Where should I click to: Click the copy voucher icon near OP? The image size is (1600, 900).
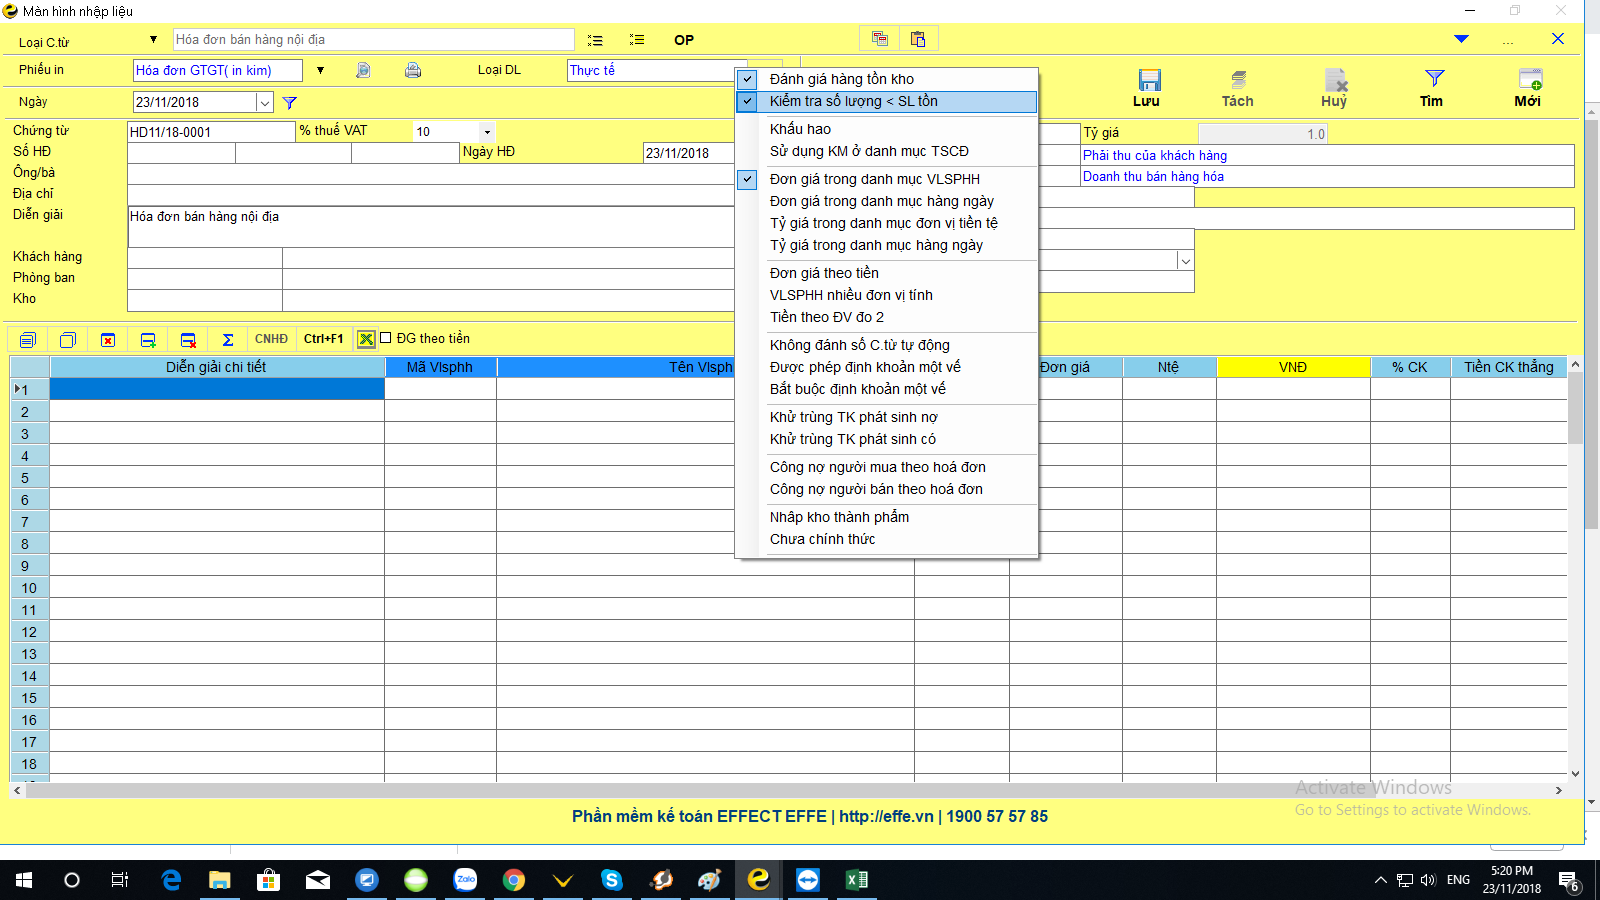[x=880, y=39]
